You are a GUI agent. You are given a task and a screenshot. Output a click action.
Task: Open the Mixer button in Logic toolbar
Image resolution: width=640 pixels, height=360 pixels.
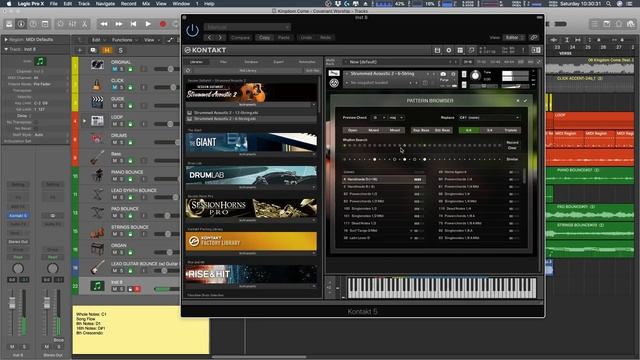pyautogui.click(x=72, y=24)
